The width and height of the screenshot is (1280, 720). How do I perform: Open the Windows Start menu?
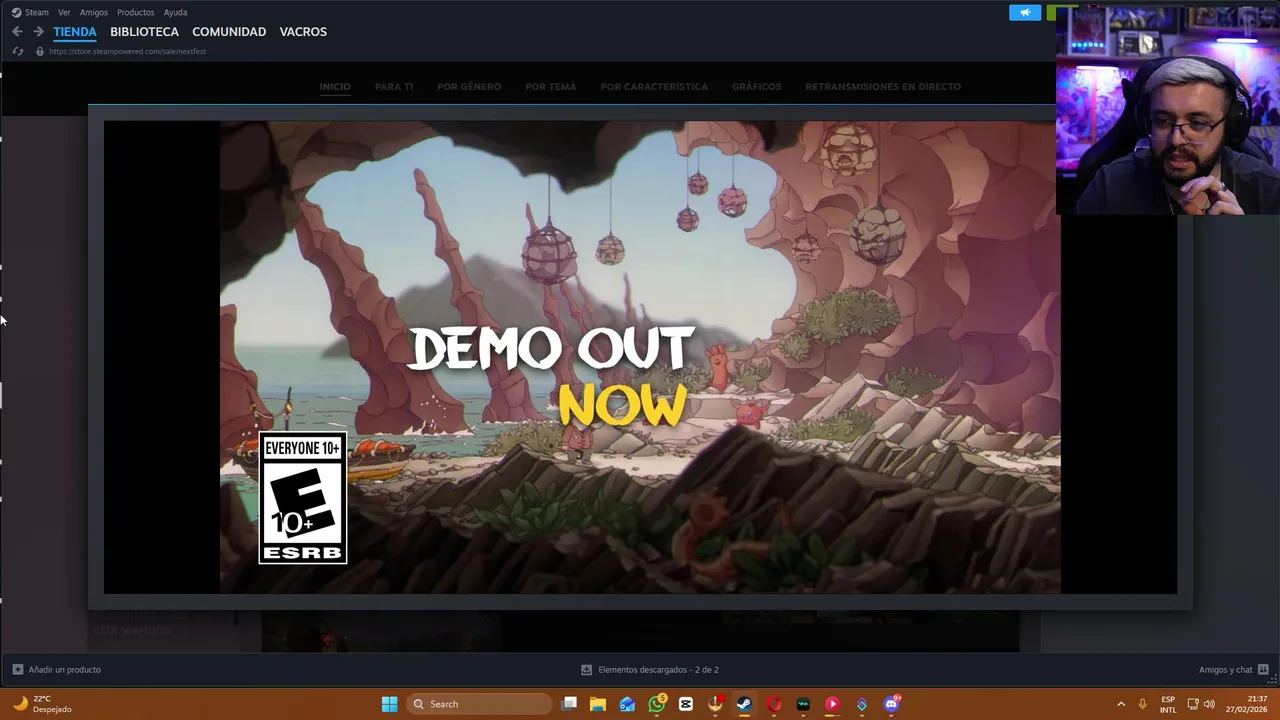click(x=390, y=704)
